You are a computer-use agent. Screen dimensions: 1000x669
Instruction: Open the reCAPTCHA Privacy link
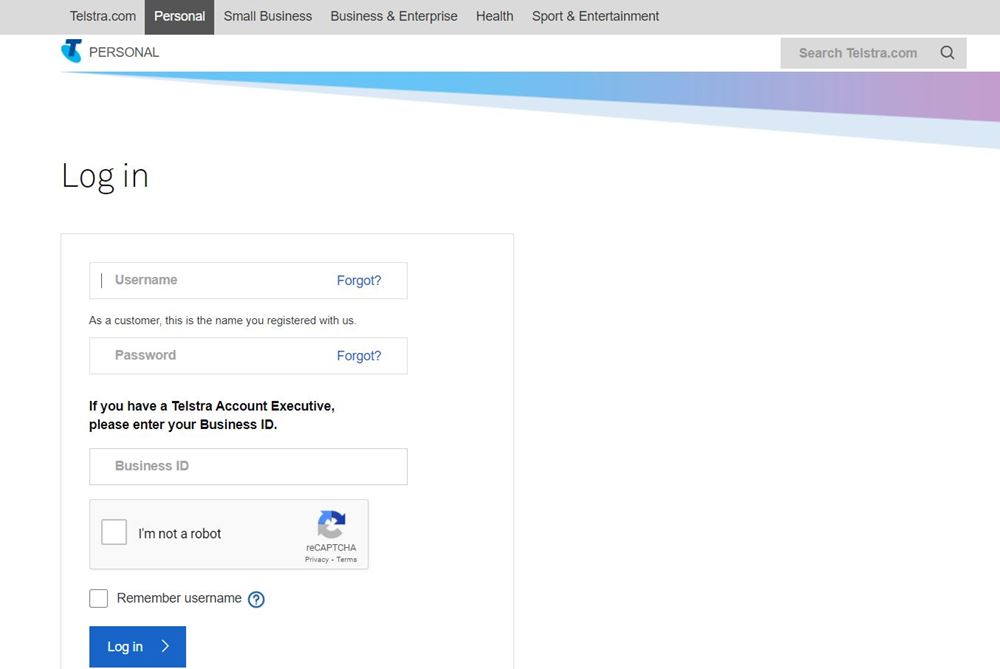pos(316,559)
